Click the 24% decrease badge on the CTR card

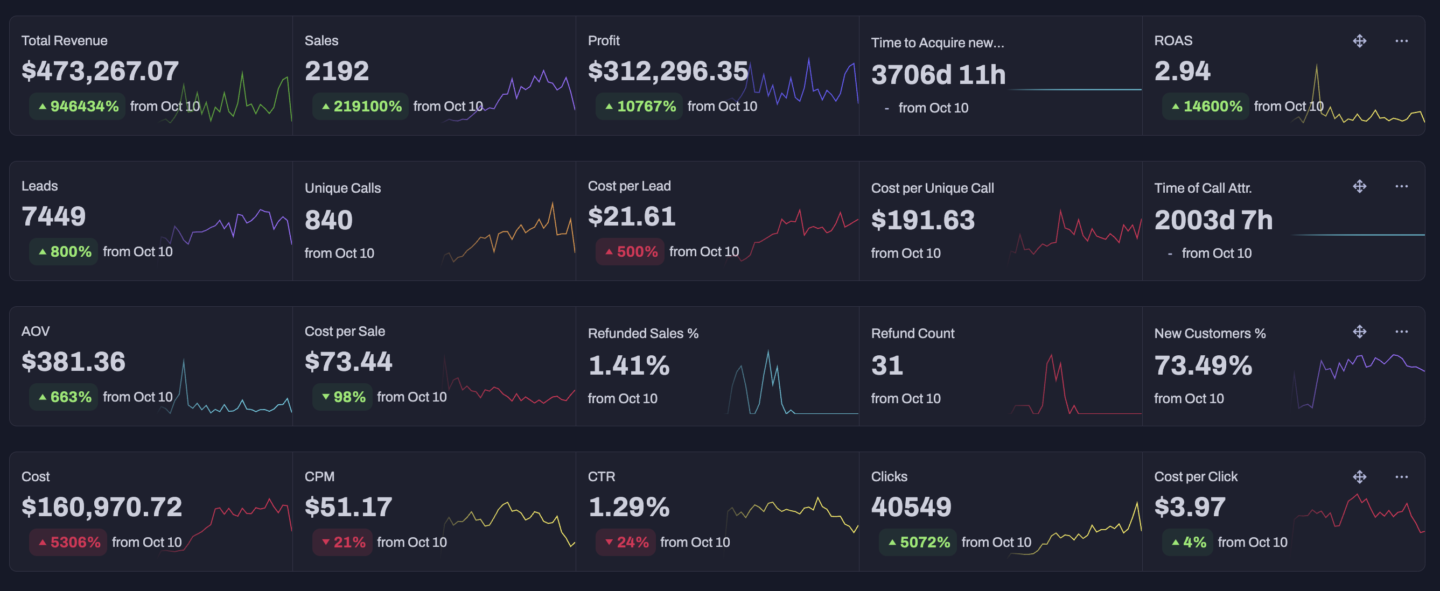click(626, 542)
